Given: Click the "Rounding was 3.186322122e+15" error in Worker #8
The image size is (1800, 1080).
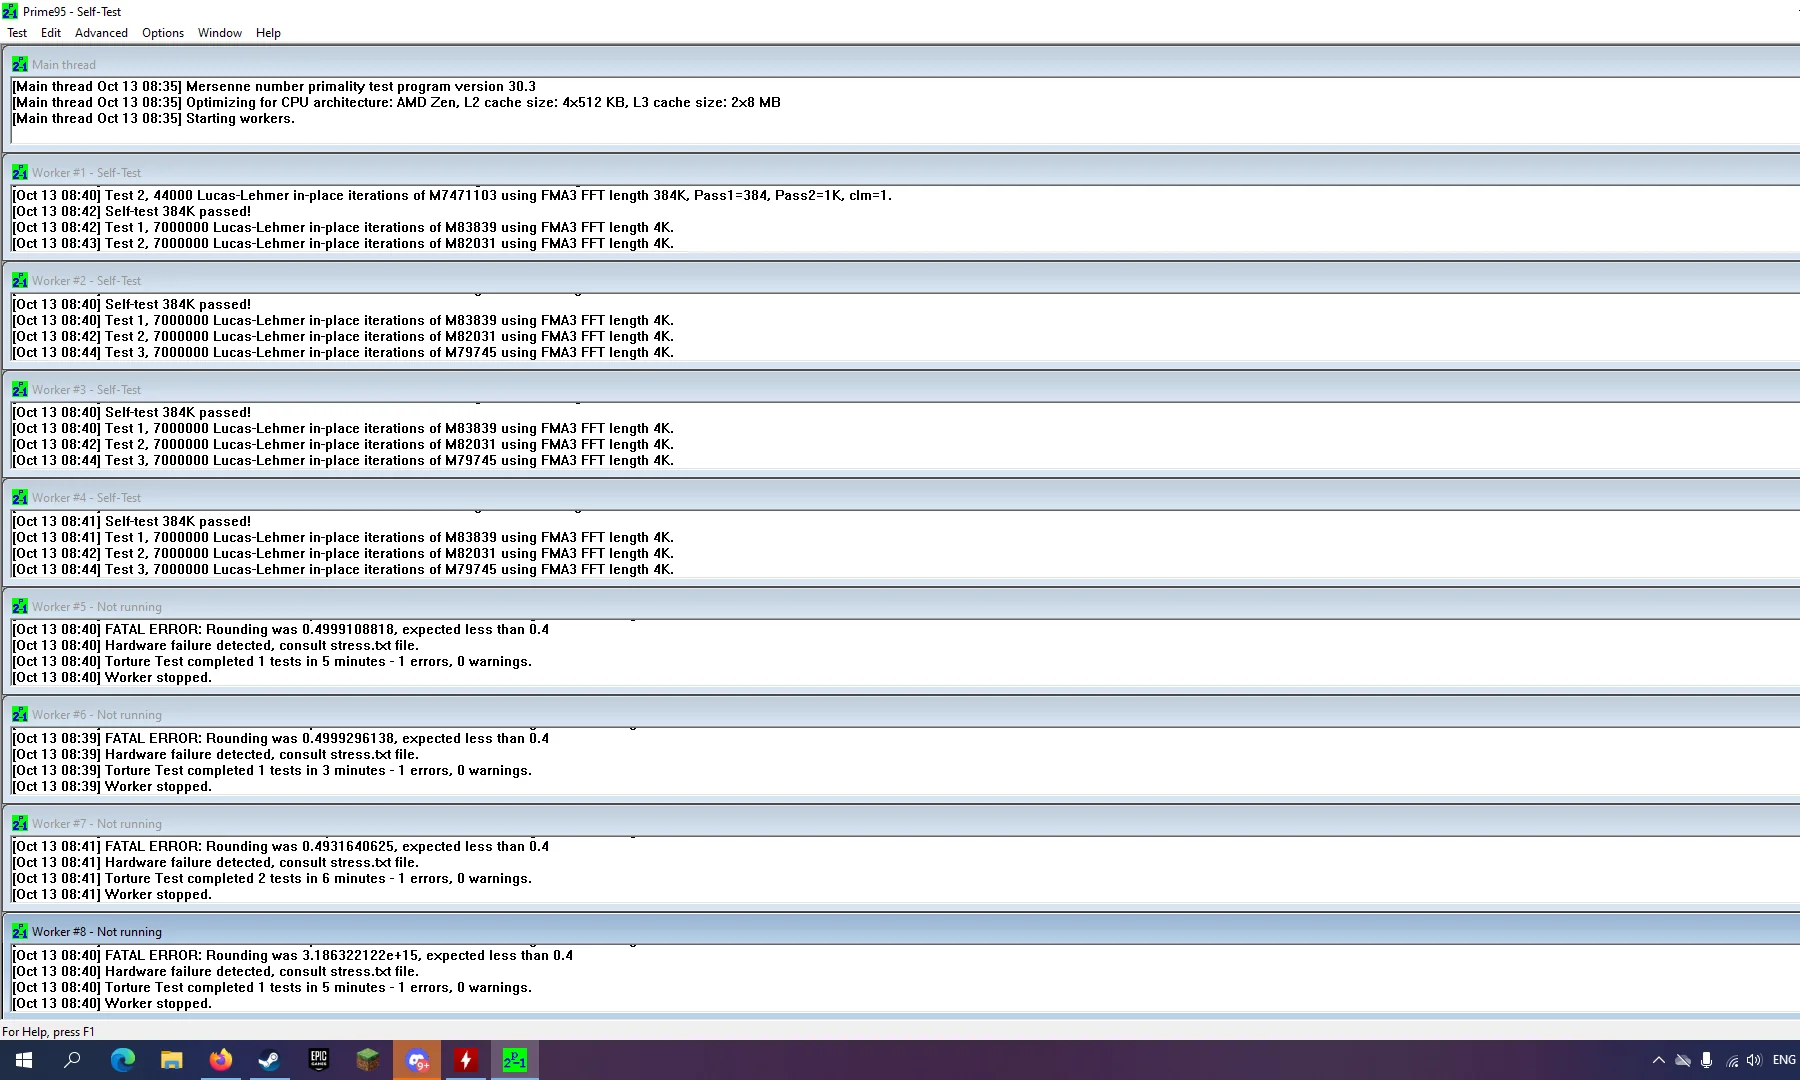Looking at the screenshot, I should coord(293,955).
